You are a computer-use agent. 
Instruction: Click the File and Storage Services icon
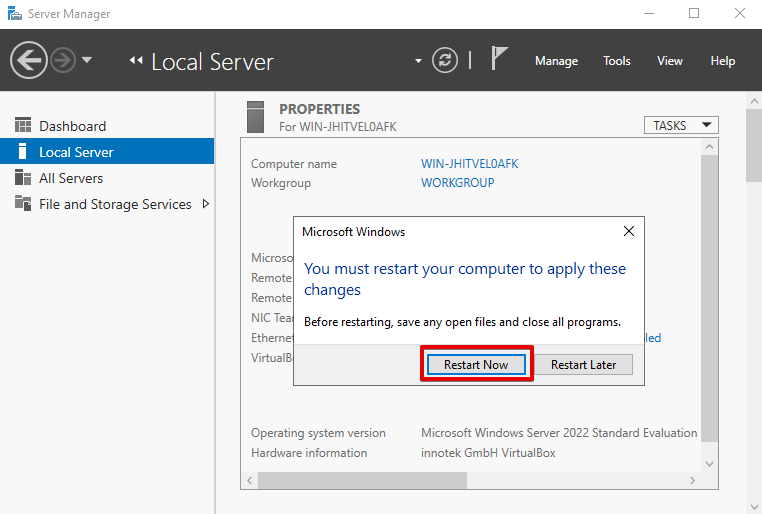[x=23, y=203]
